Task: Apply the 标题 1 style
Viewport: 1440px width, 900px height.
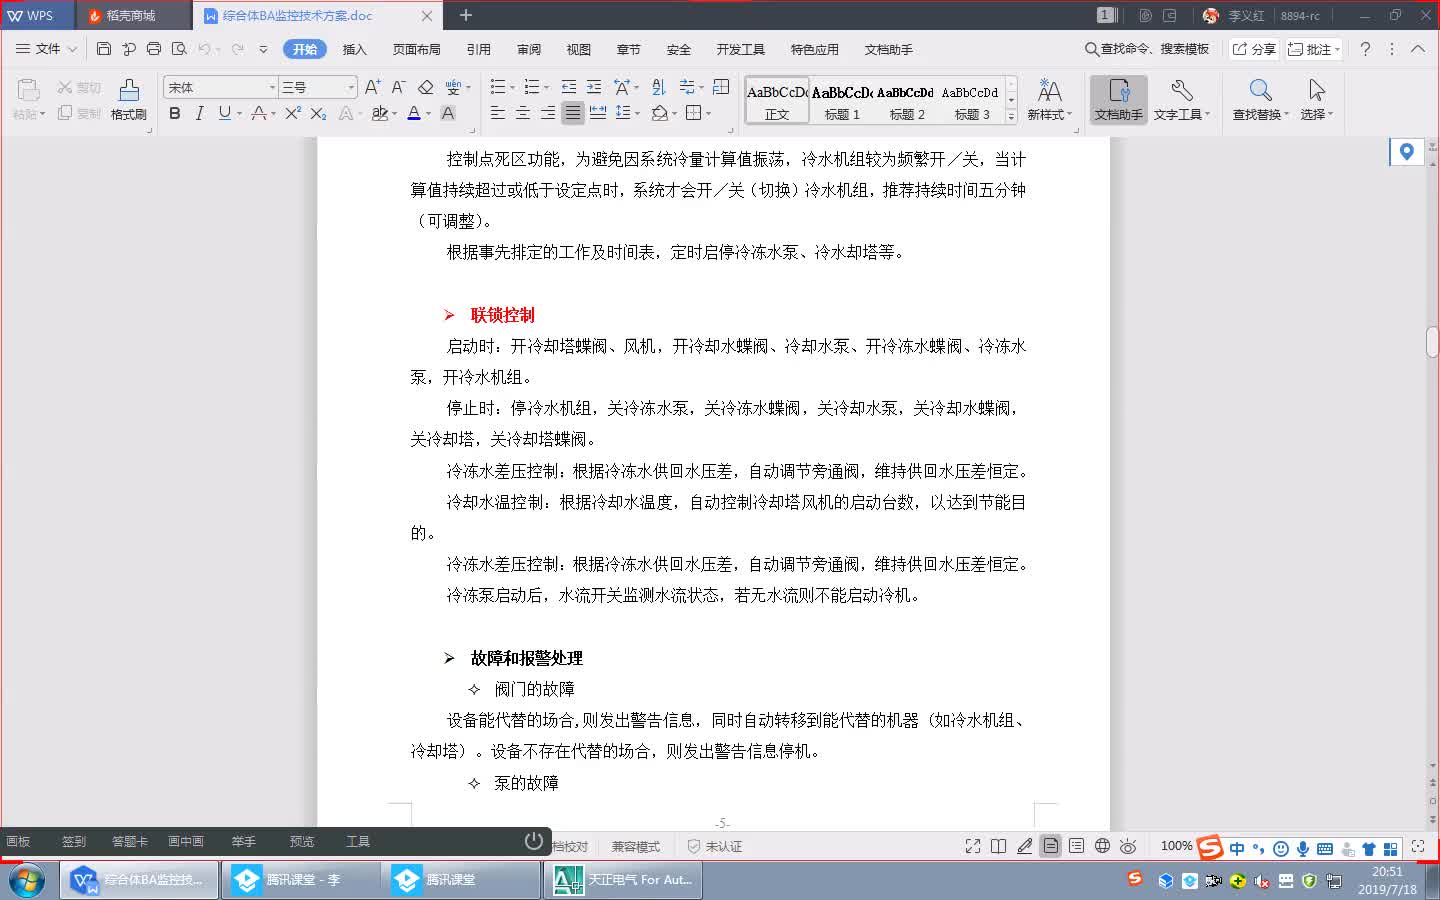Action: pyautogui.click(x=842, y=101)
